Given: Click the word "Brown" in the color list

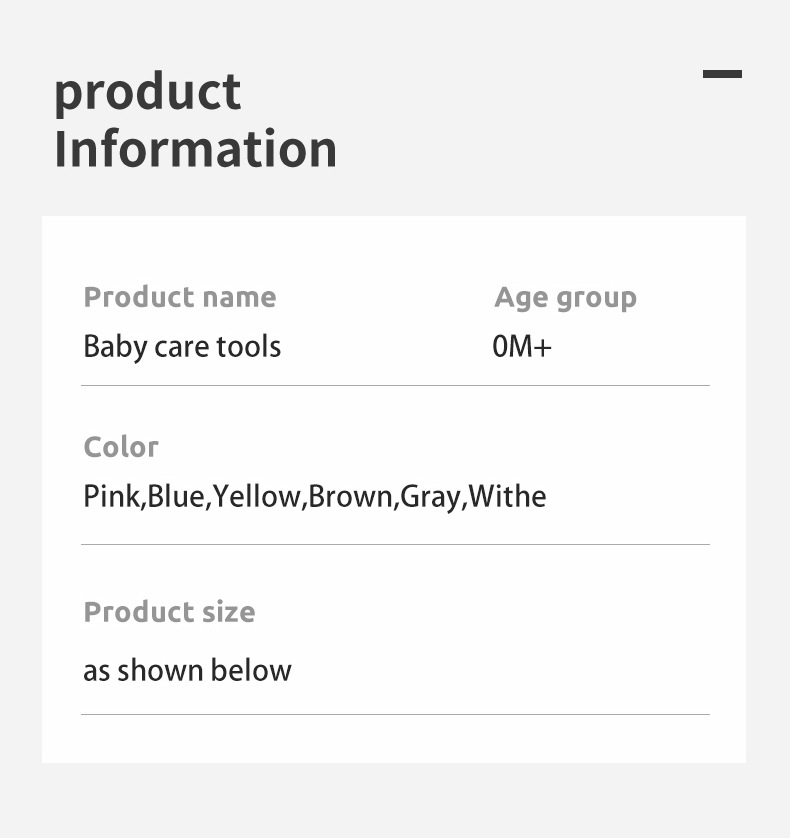Looking at the screenshot, I should [x=352, y=497].
